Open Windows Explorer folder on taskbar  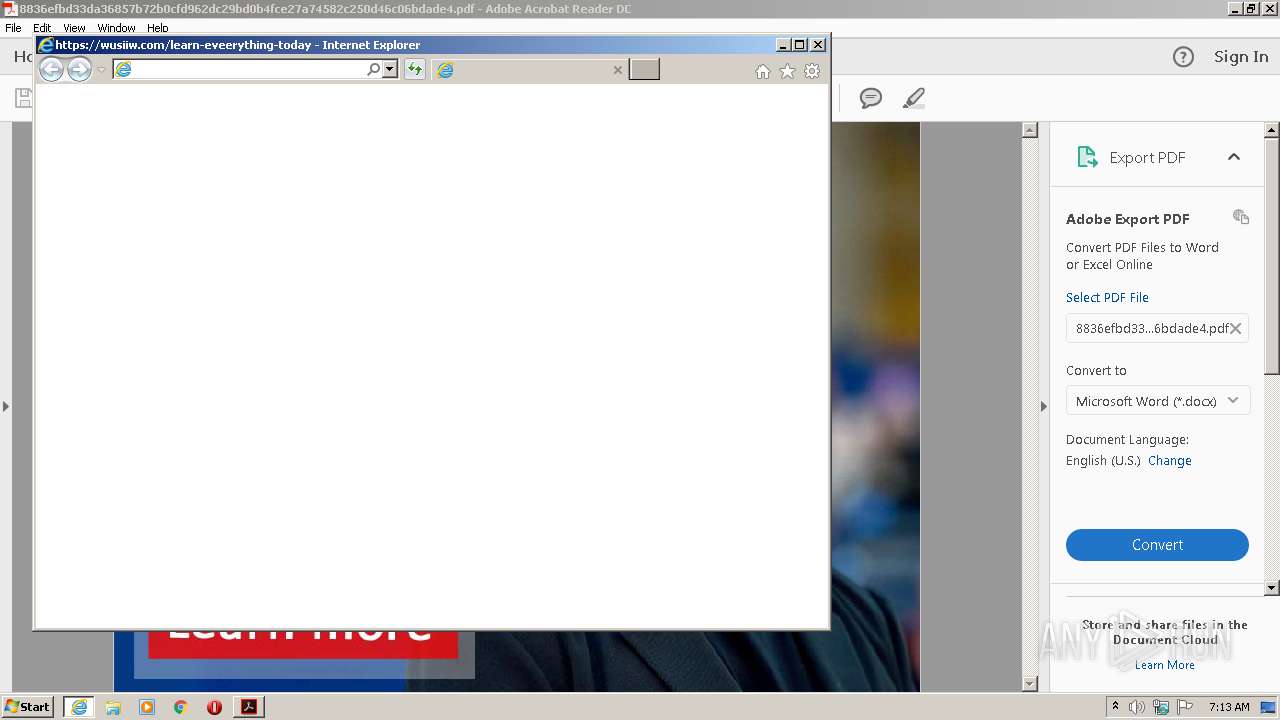(113, 707)
